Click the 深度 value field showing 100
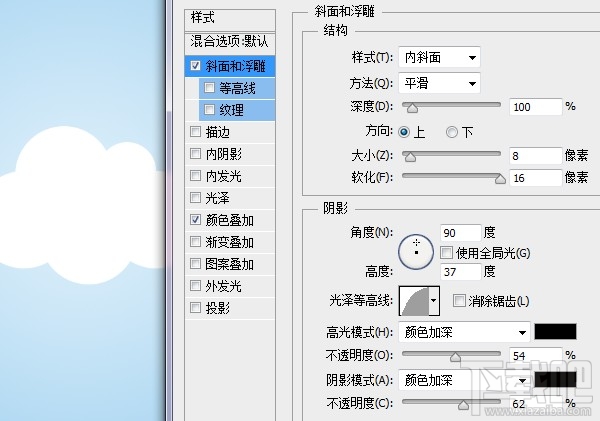This screenshot has height=421, width=600. (536, 107)
